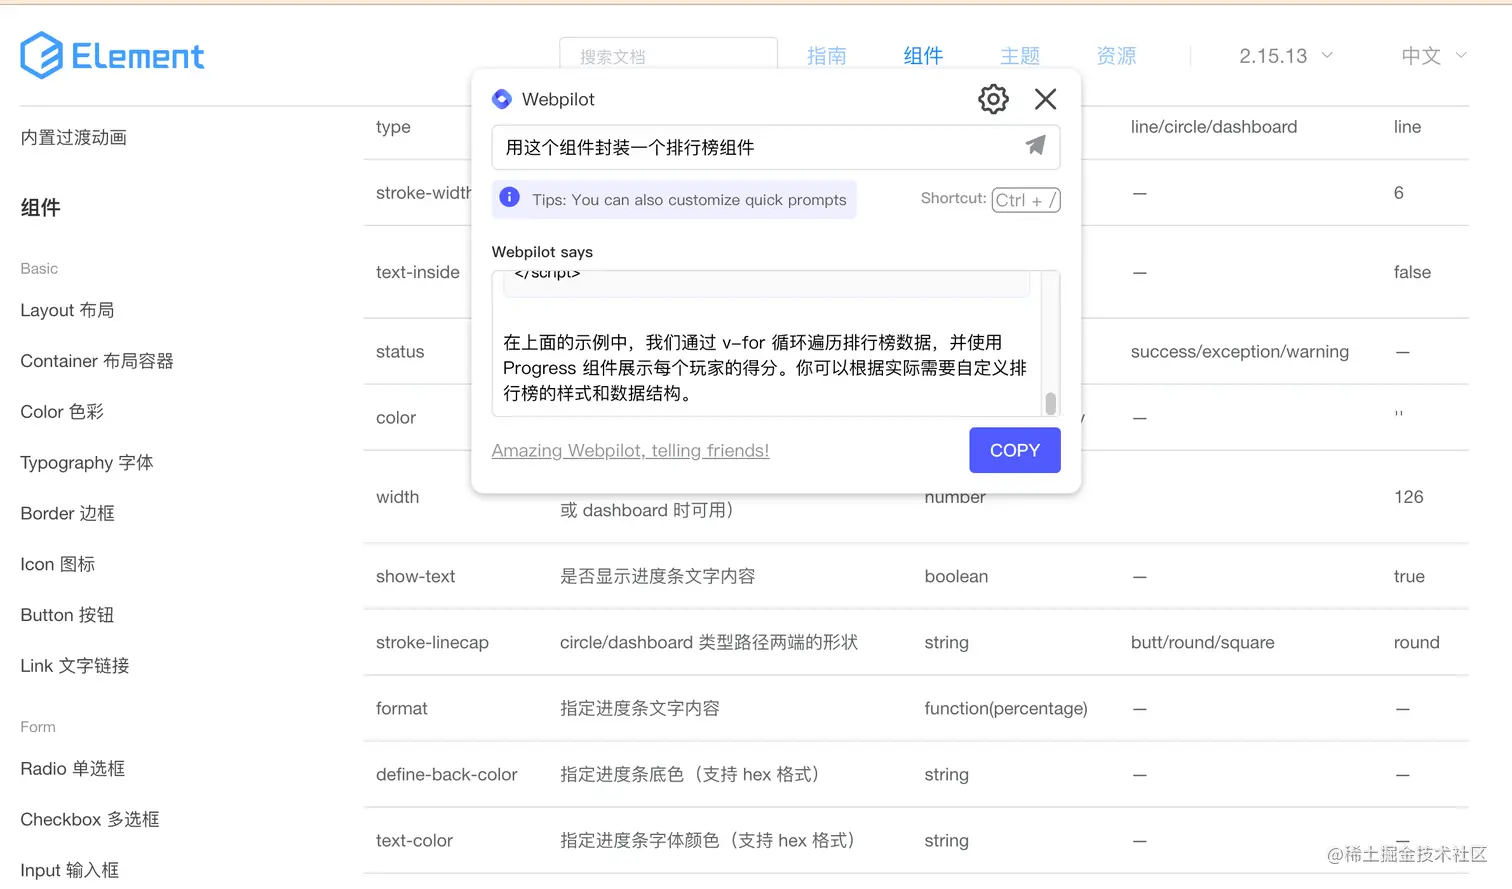Open Radio 单选框 page
Image resolution: width=1512 pixels, height=889 pixels.
[73, 769]
